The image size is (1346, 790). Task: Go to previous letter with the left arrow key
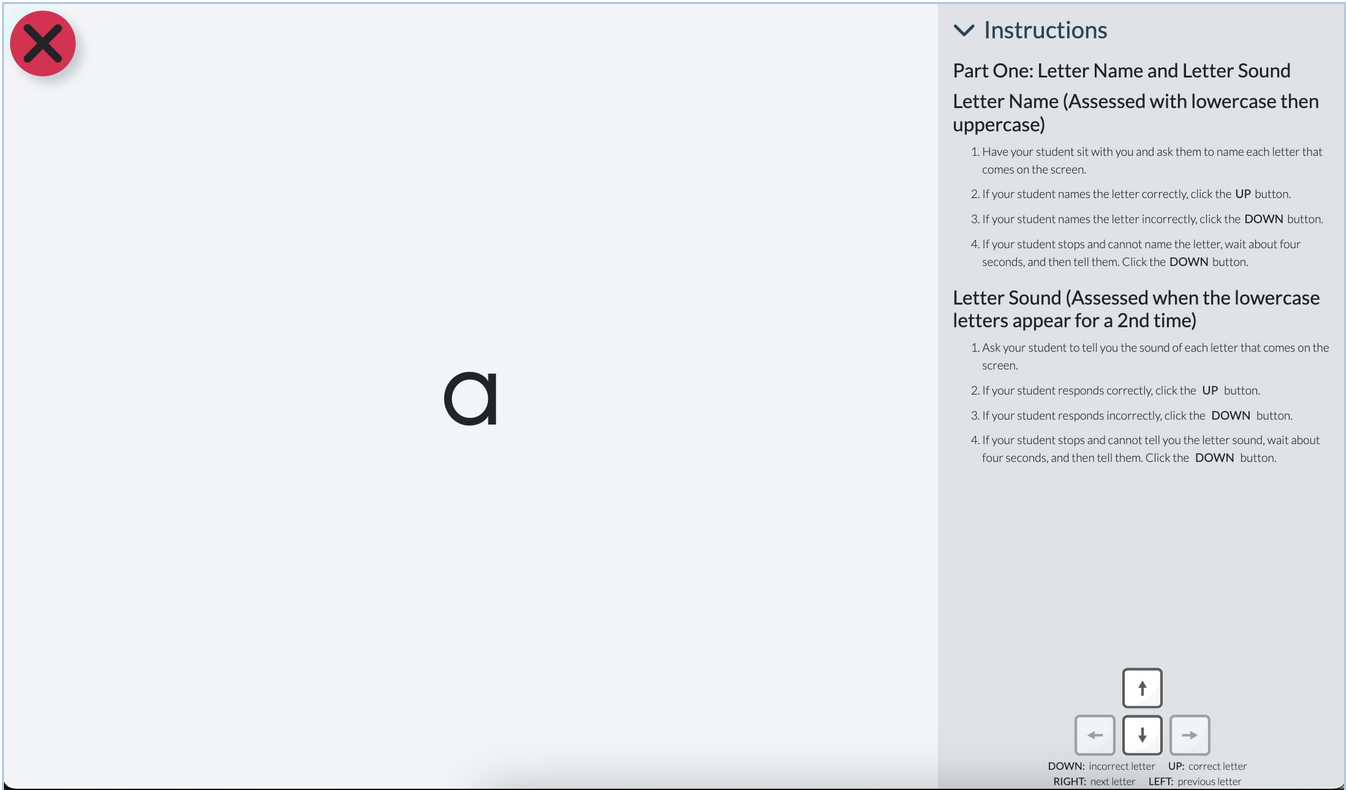click(x=1095, y=735)
